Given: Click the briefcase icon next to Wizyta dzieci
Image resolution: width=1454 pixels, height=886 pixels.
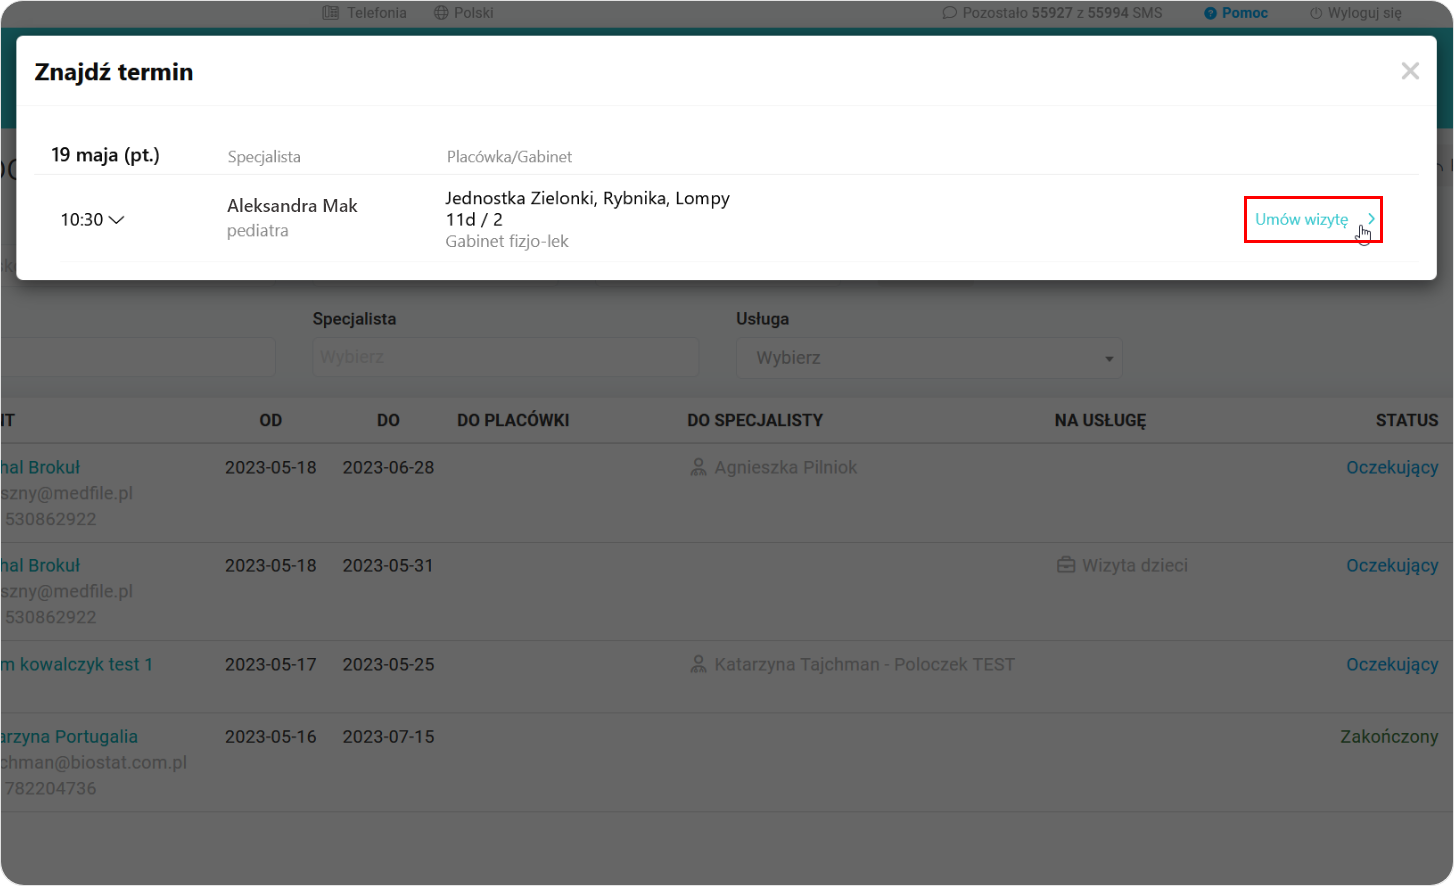Looking at the screenshot, I should coord(1066,565).
